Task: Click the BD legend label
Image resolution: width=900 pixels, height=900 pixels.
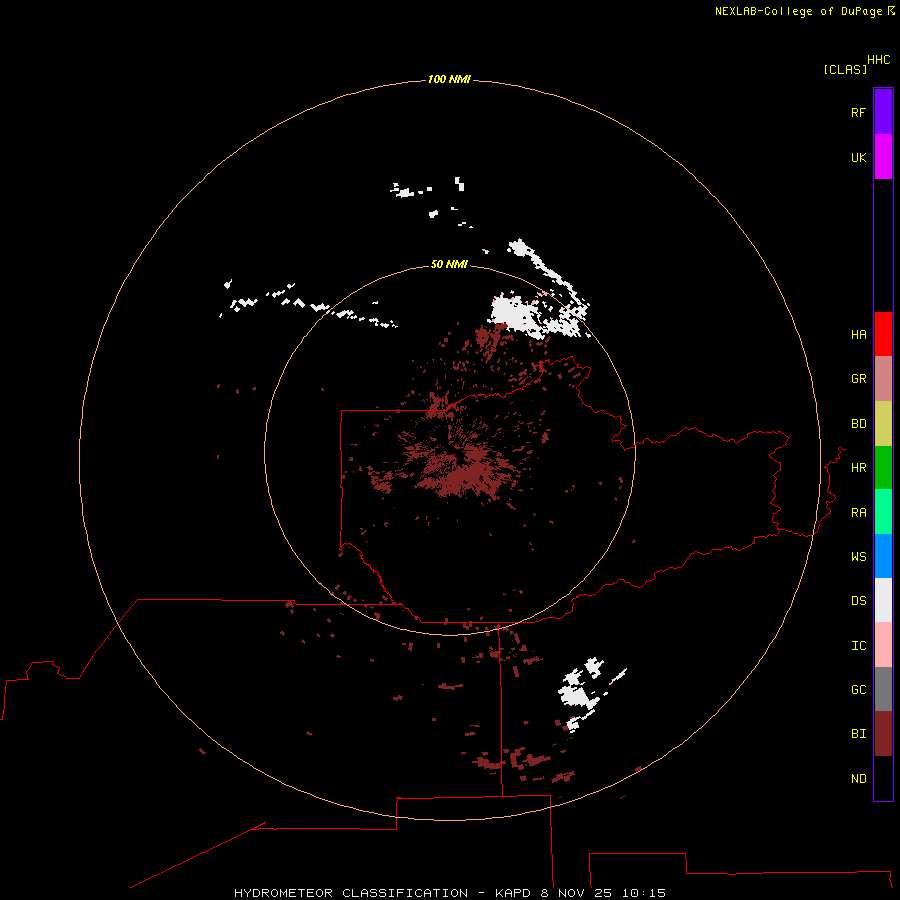Action: click(x=859, y=424)
